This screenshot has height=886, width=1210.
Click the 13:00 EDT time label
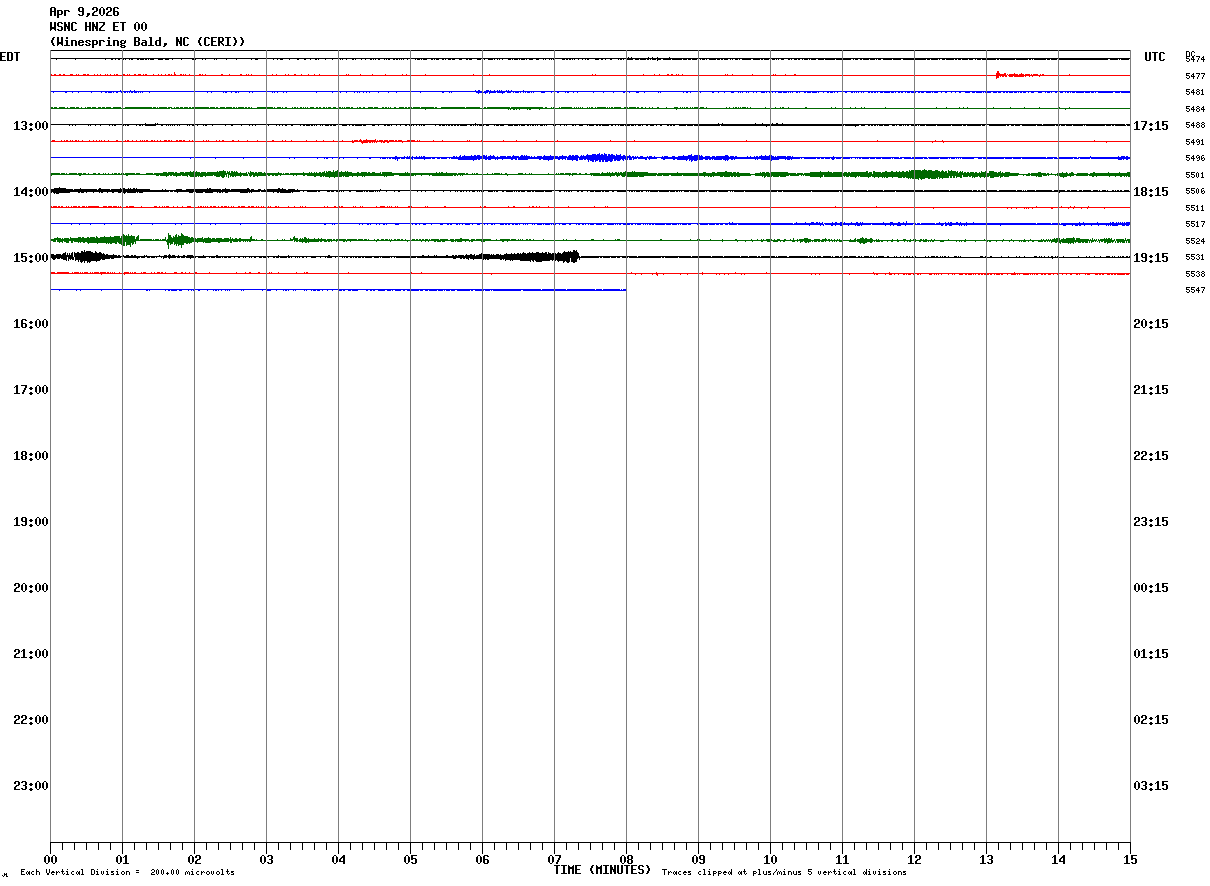(x=31, y=126)
